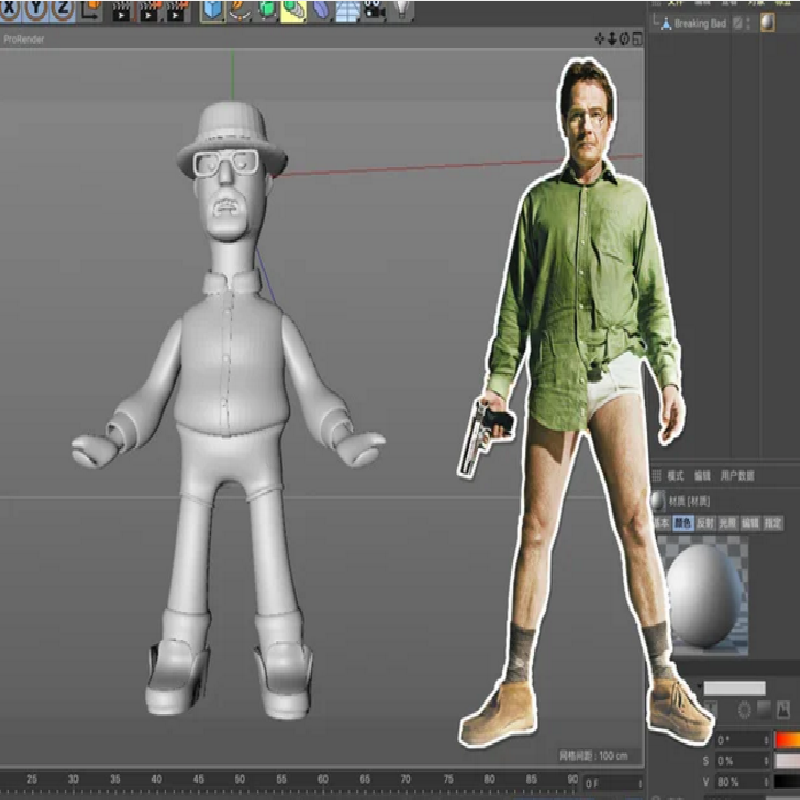The height and width of the screenshot is (800, 800).
Task: Click the value field stepper arrows
Action: pyautogui.click(x=766, y=782)
